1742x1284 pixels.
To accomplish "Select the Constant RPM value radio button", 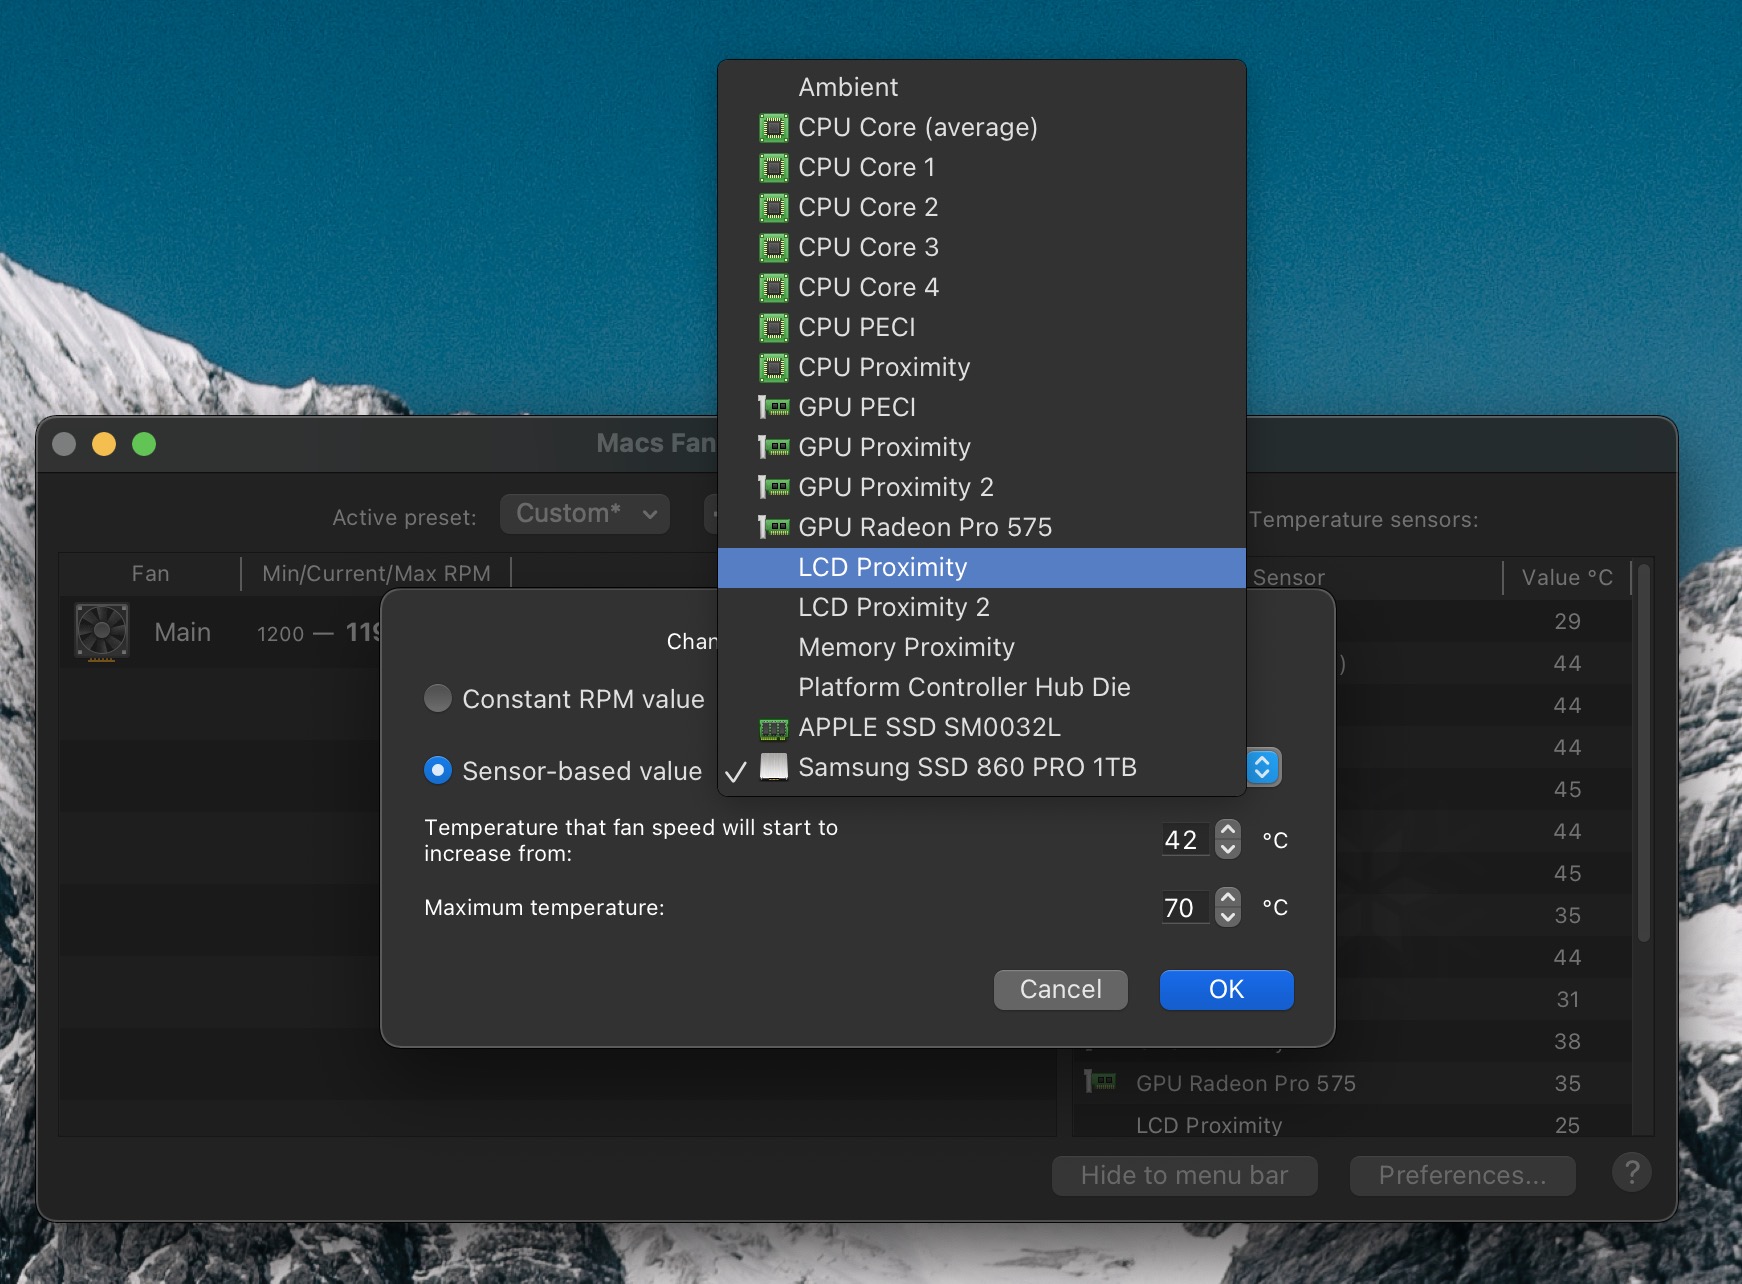I will (438, 698).
